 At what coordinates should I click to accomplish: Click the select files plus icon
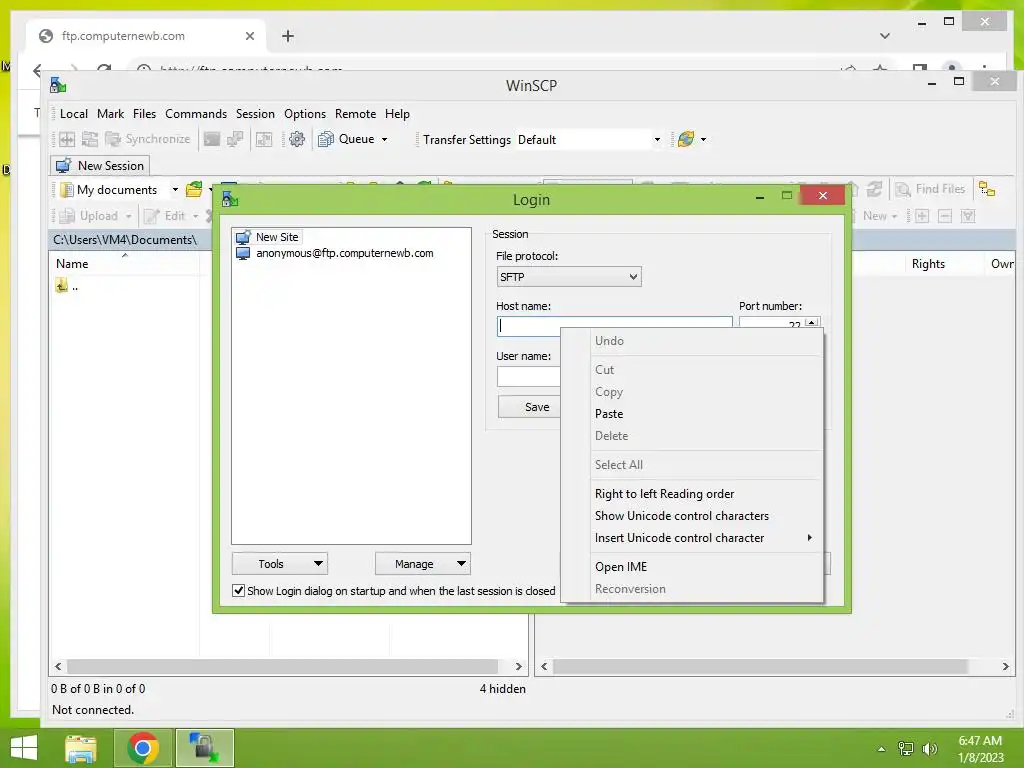click(921, 216)
